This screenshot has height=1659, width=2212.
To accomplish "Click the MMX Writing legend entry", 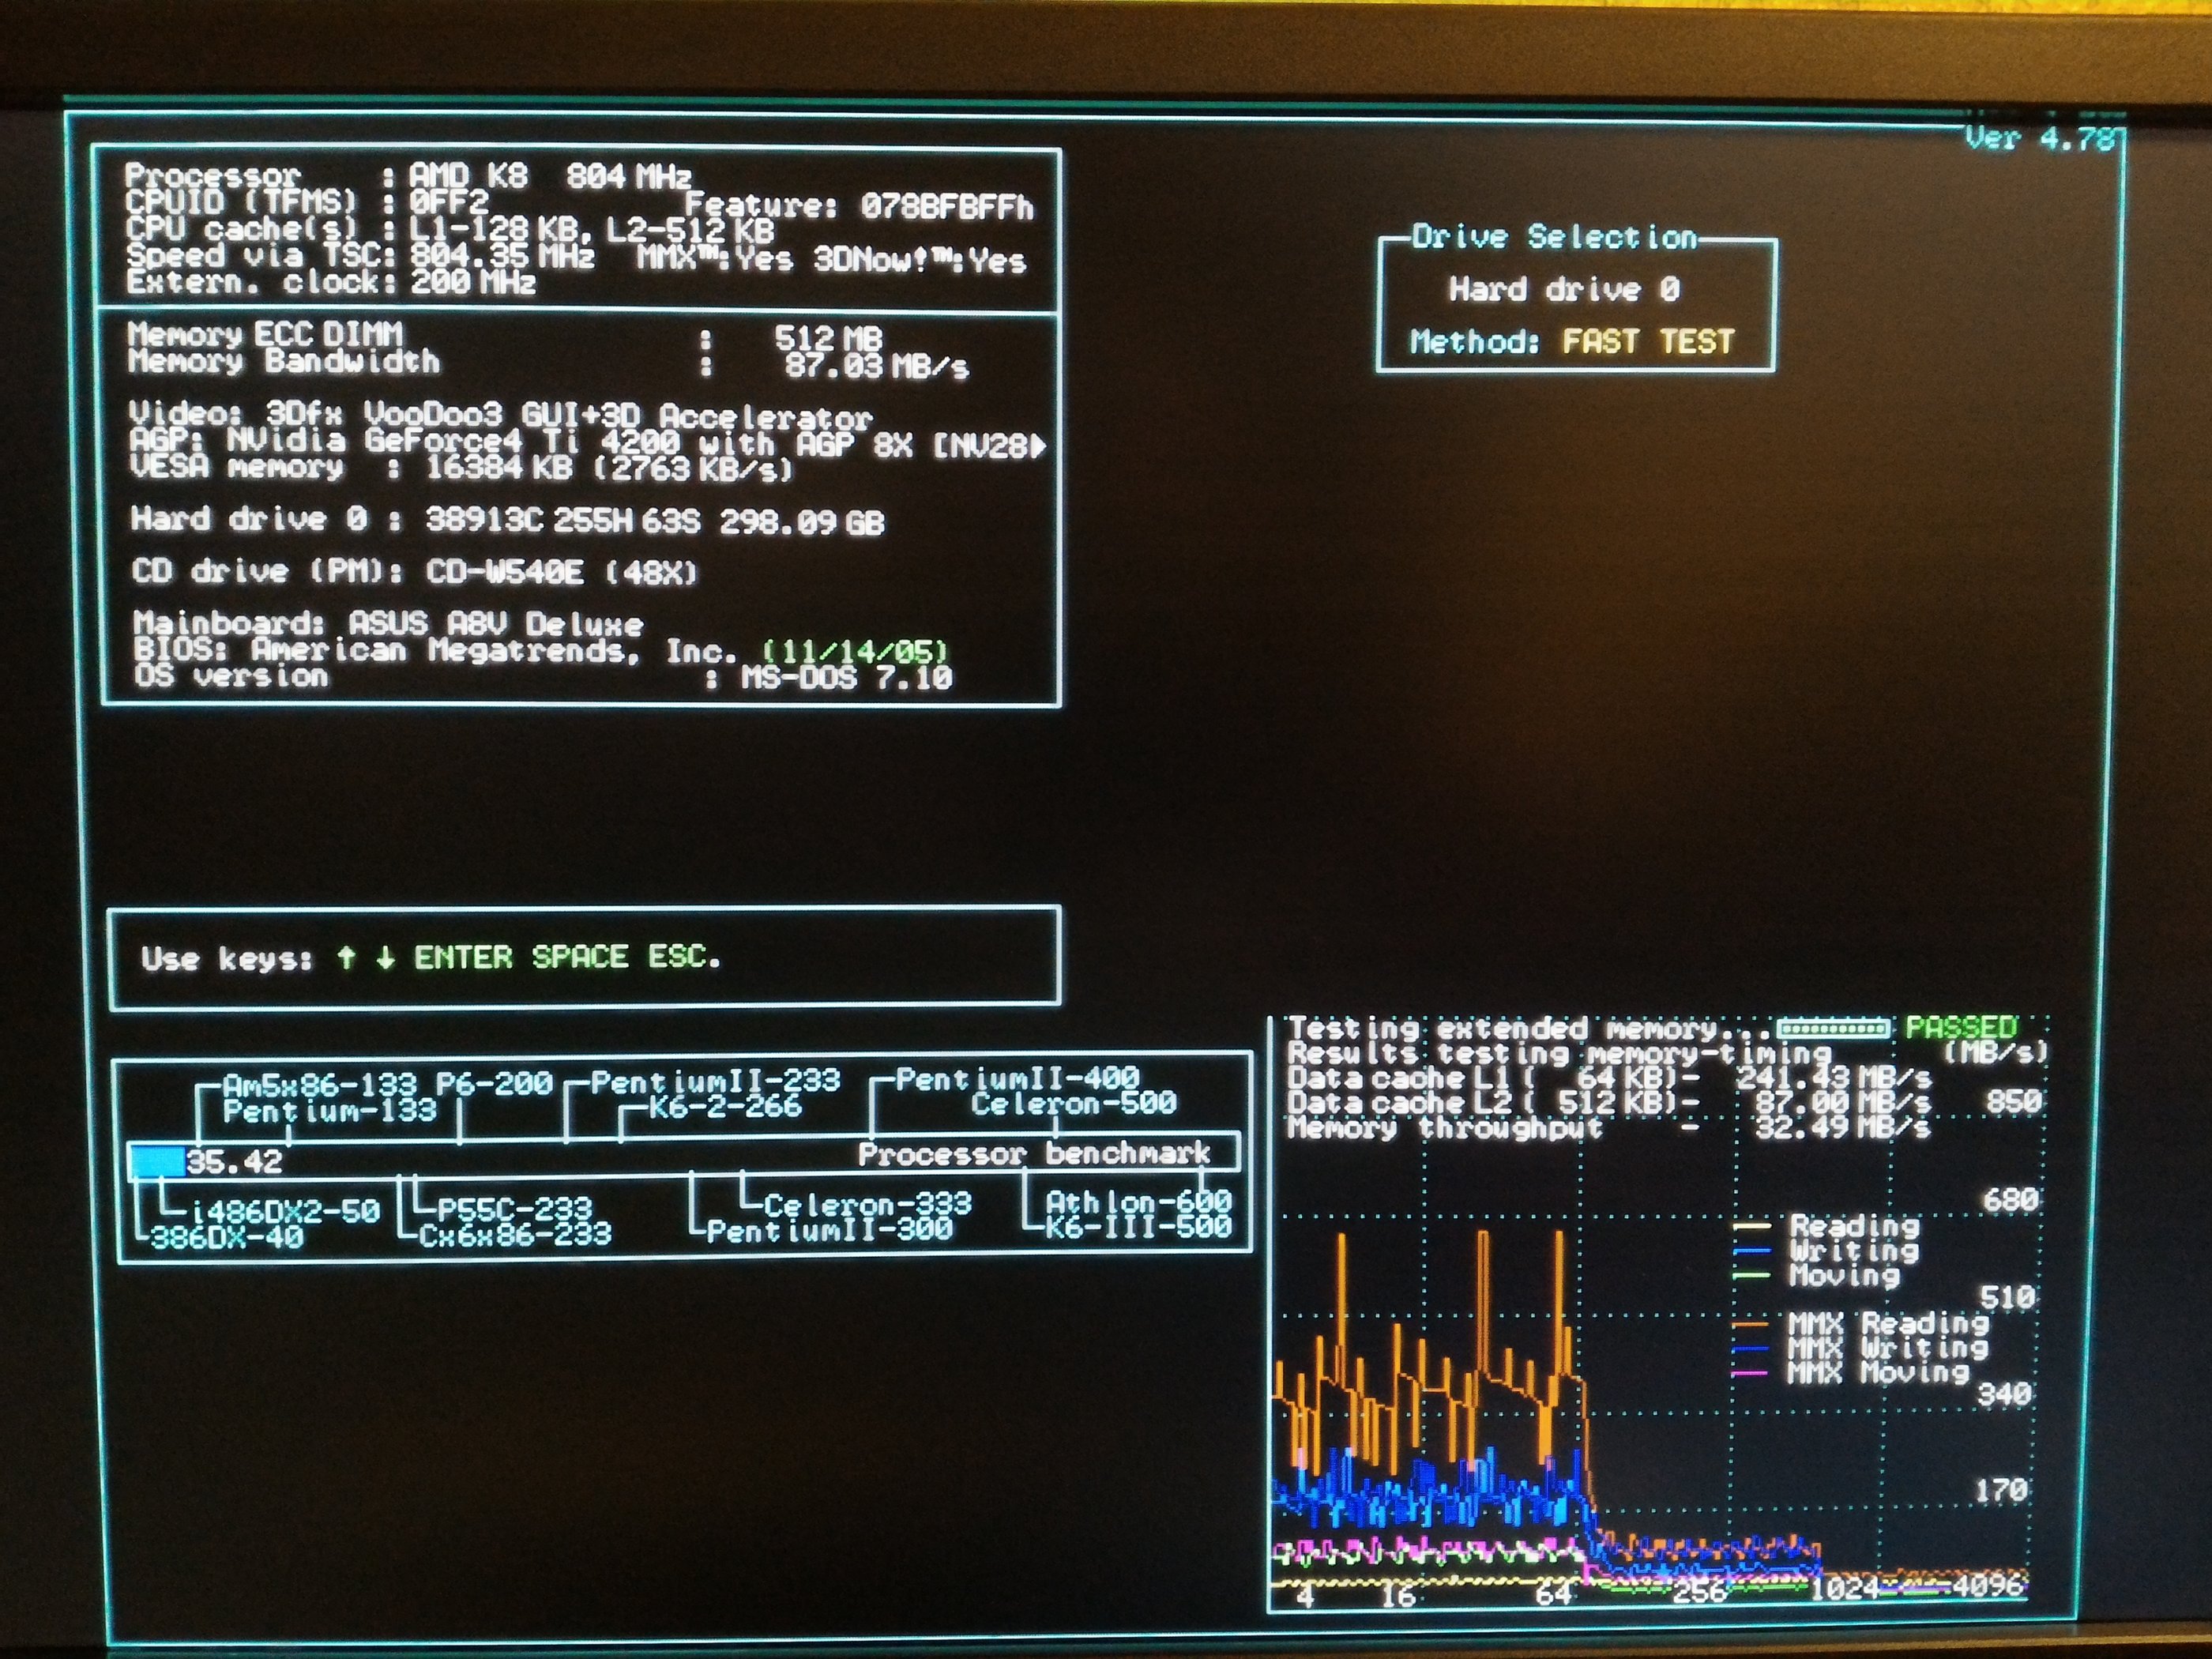I will tap(1888, 1348).
